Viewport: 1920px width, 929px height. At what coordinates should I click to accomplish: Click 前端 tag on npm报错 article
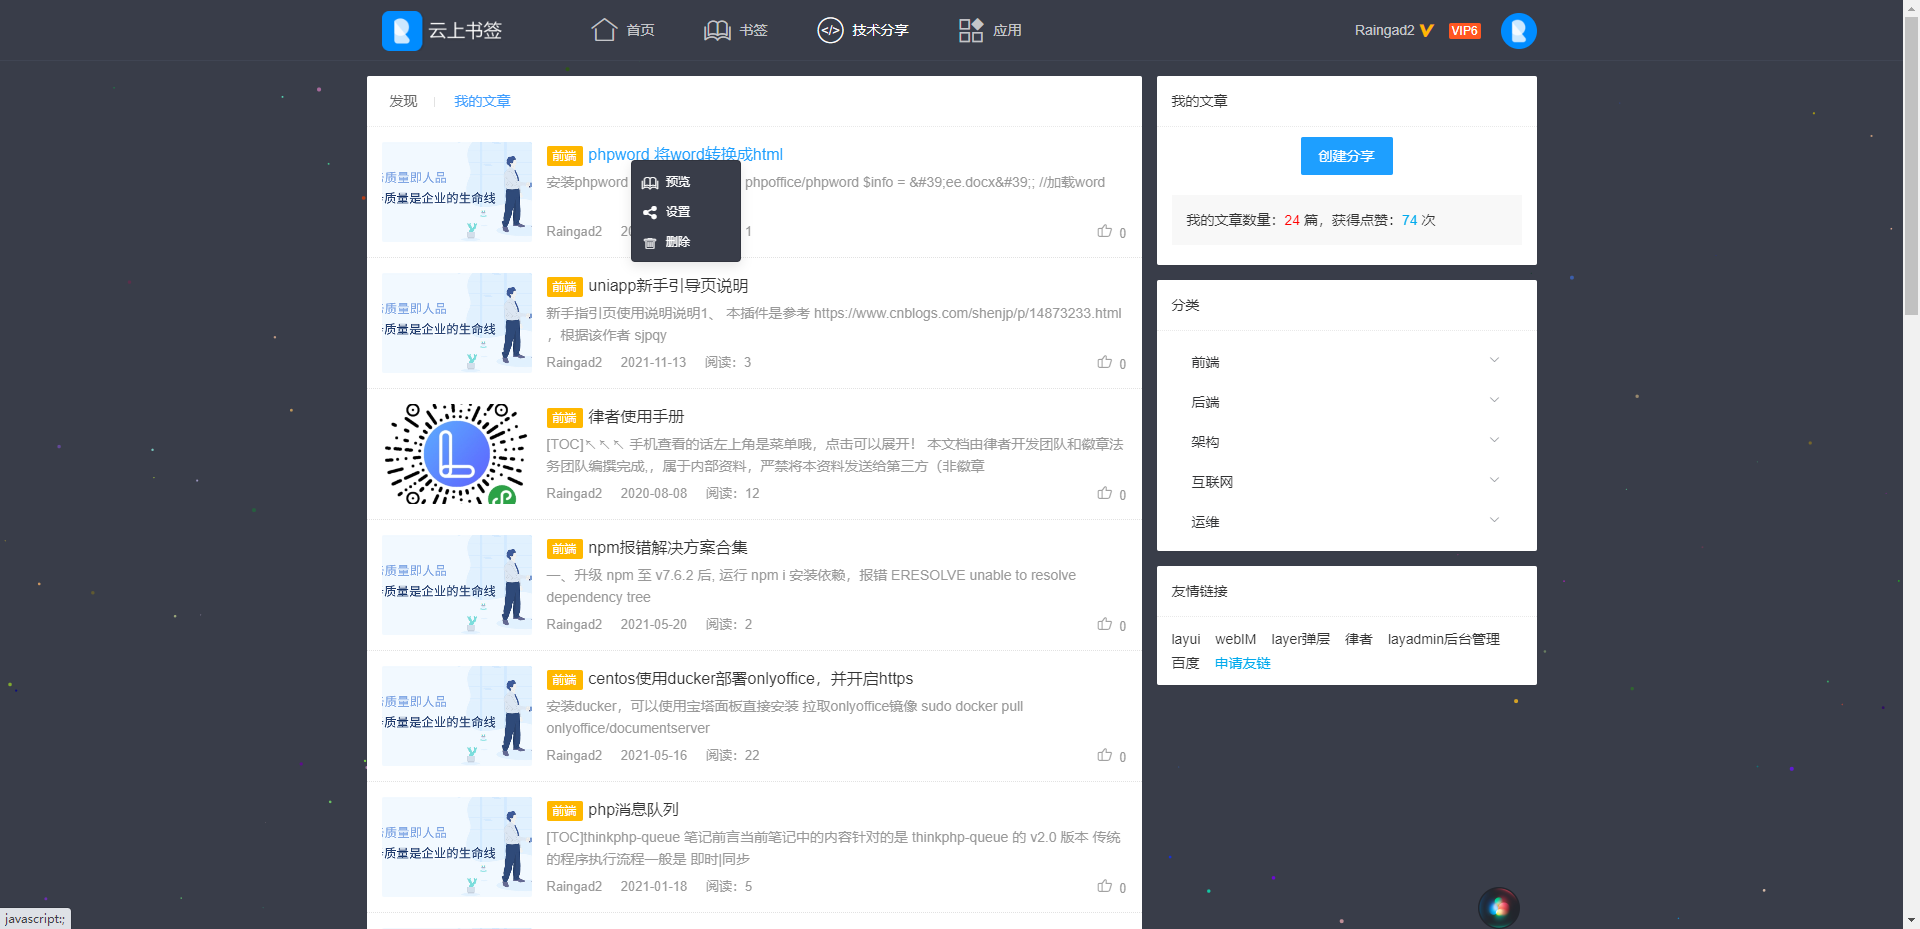(x=564, y=549)
